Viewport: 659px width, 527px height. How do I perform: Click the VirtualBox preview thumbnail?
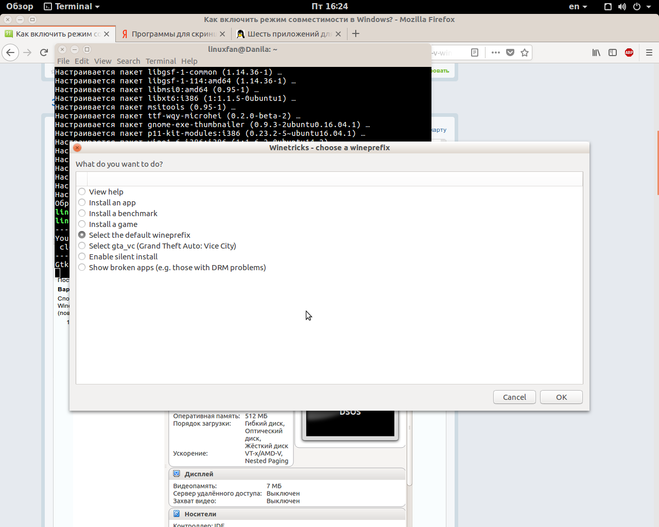(x=350, y=424)
